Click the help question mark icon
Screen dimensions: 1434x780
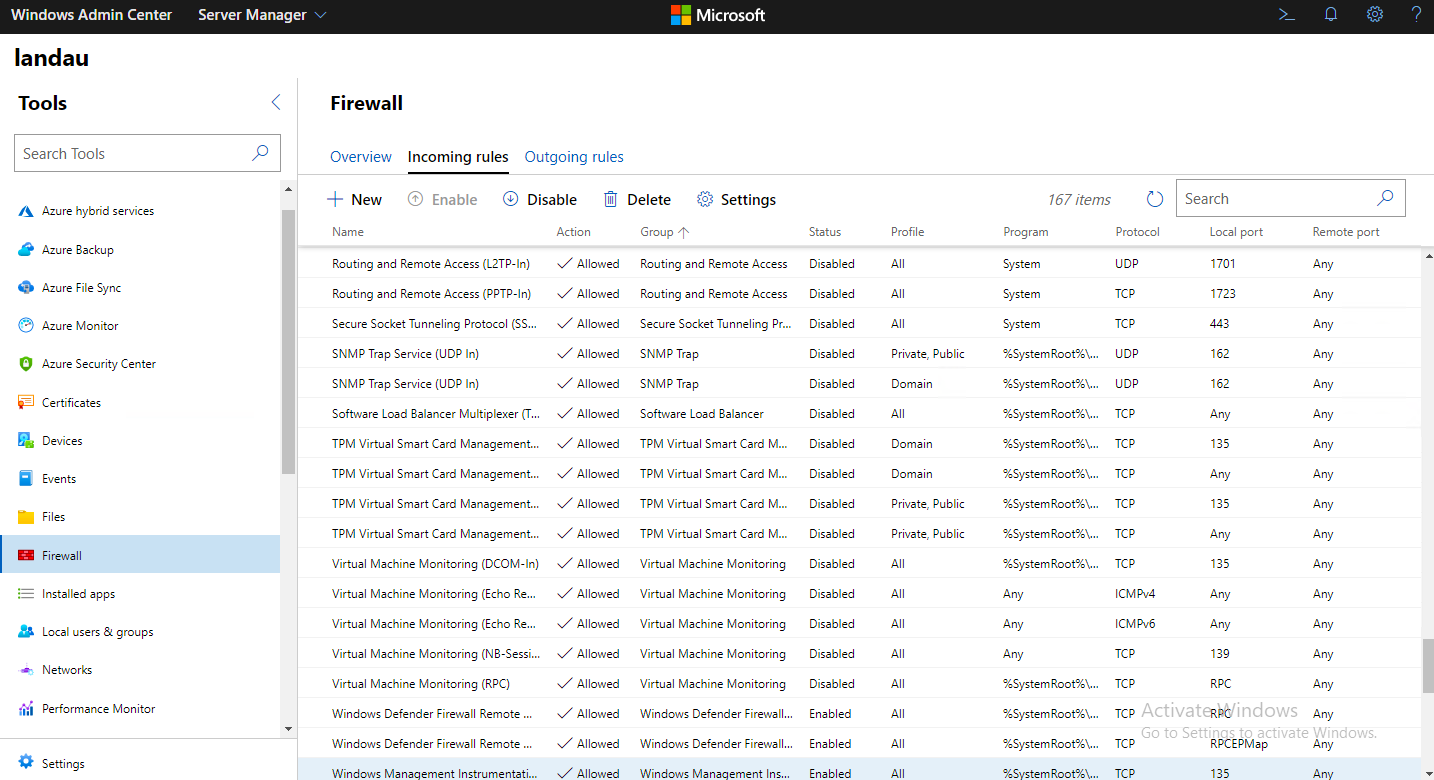pyautogui.click(x=1416, y=15)
